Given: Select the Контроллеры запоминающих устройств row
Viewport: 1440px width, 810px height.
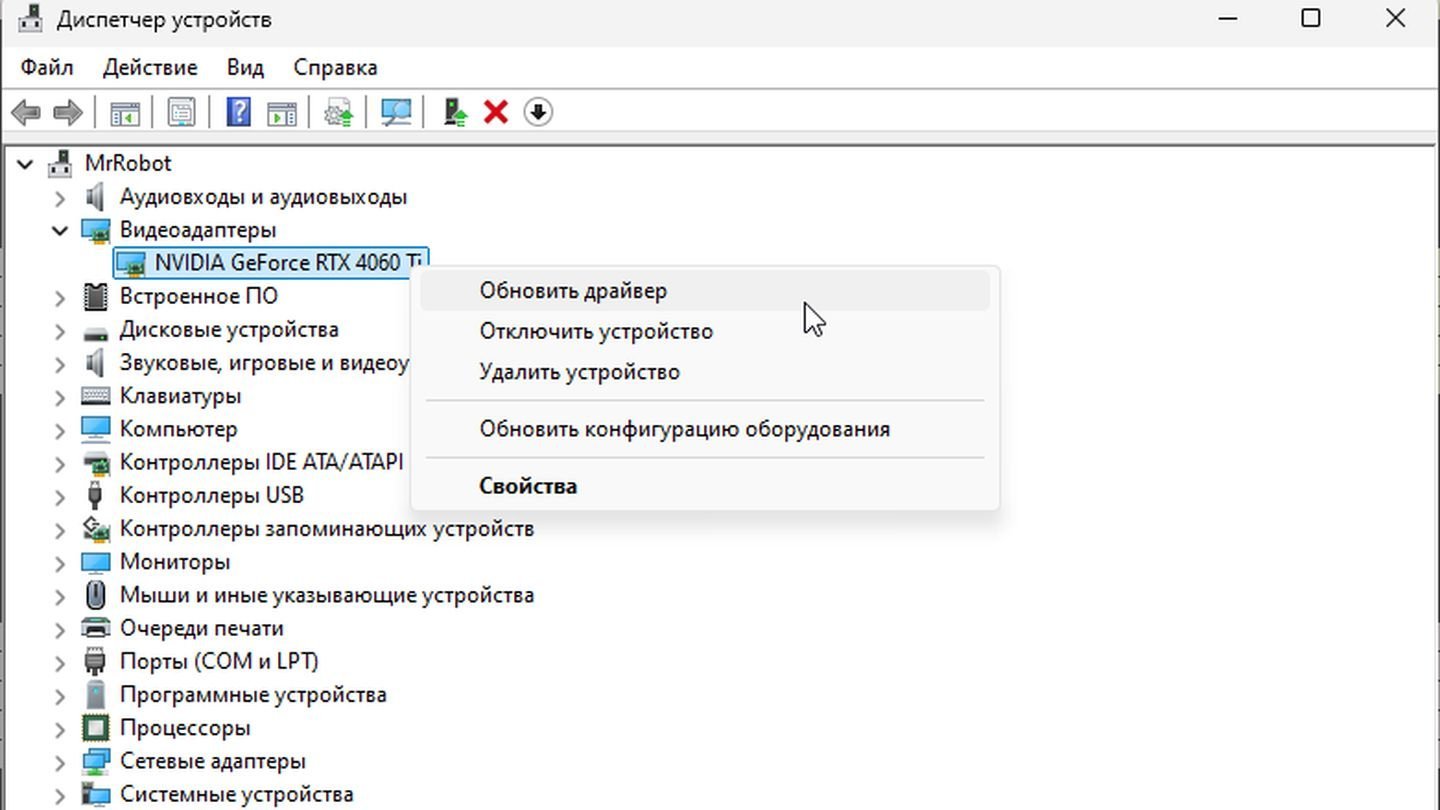Looking at the screenshot, I should [327, 528].
